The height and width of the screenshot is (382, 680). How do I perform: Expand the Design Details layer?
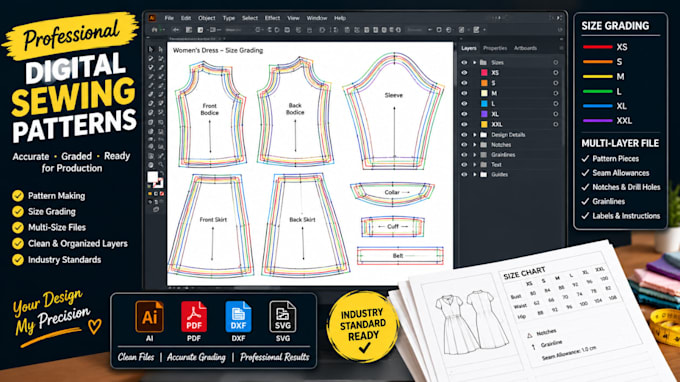pos(474,135)
